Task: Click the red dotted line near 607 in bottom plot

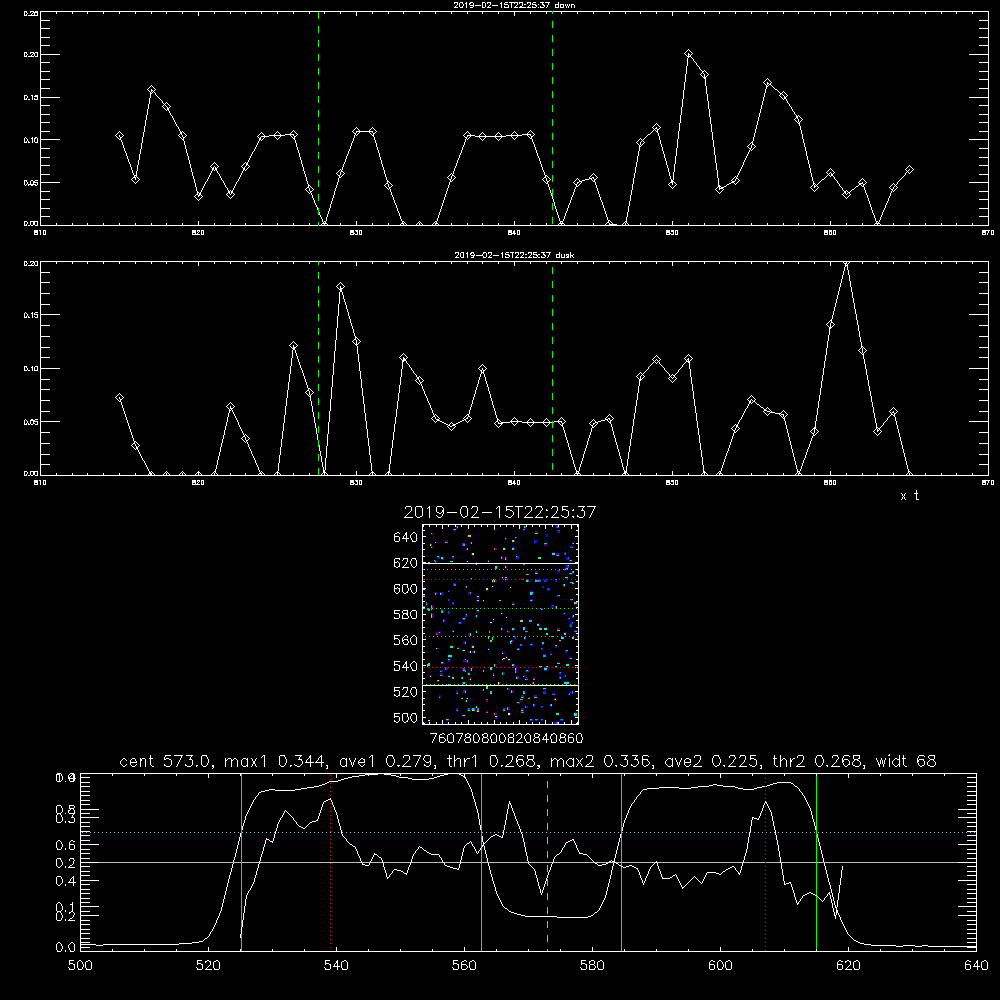Action: pyautogui.click(x=765, y=861)
